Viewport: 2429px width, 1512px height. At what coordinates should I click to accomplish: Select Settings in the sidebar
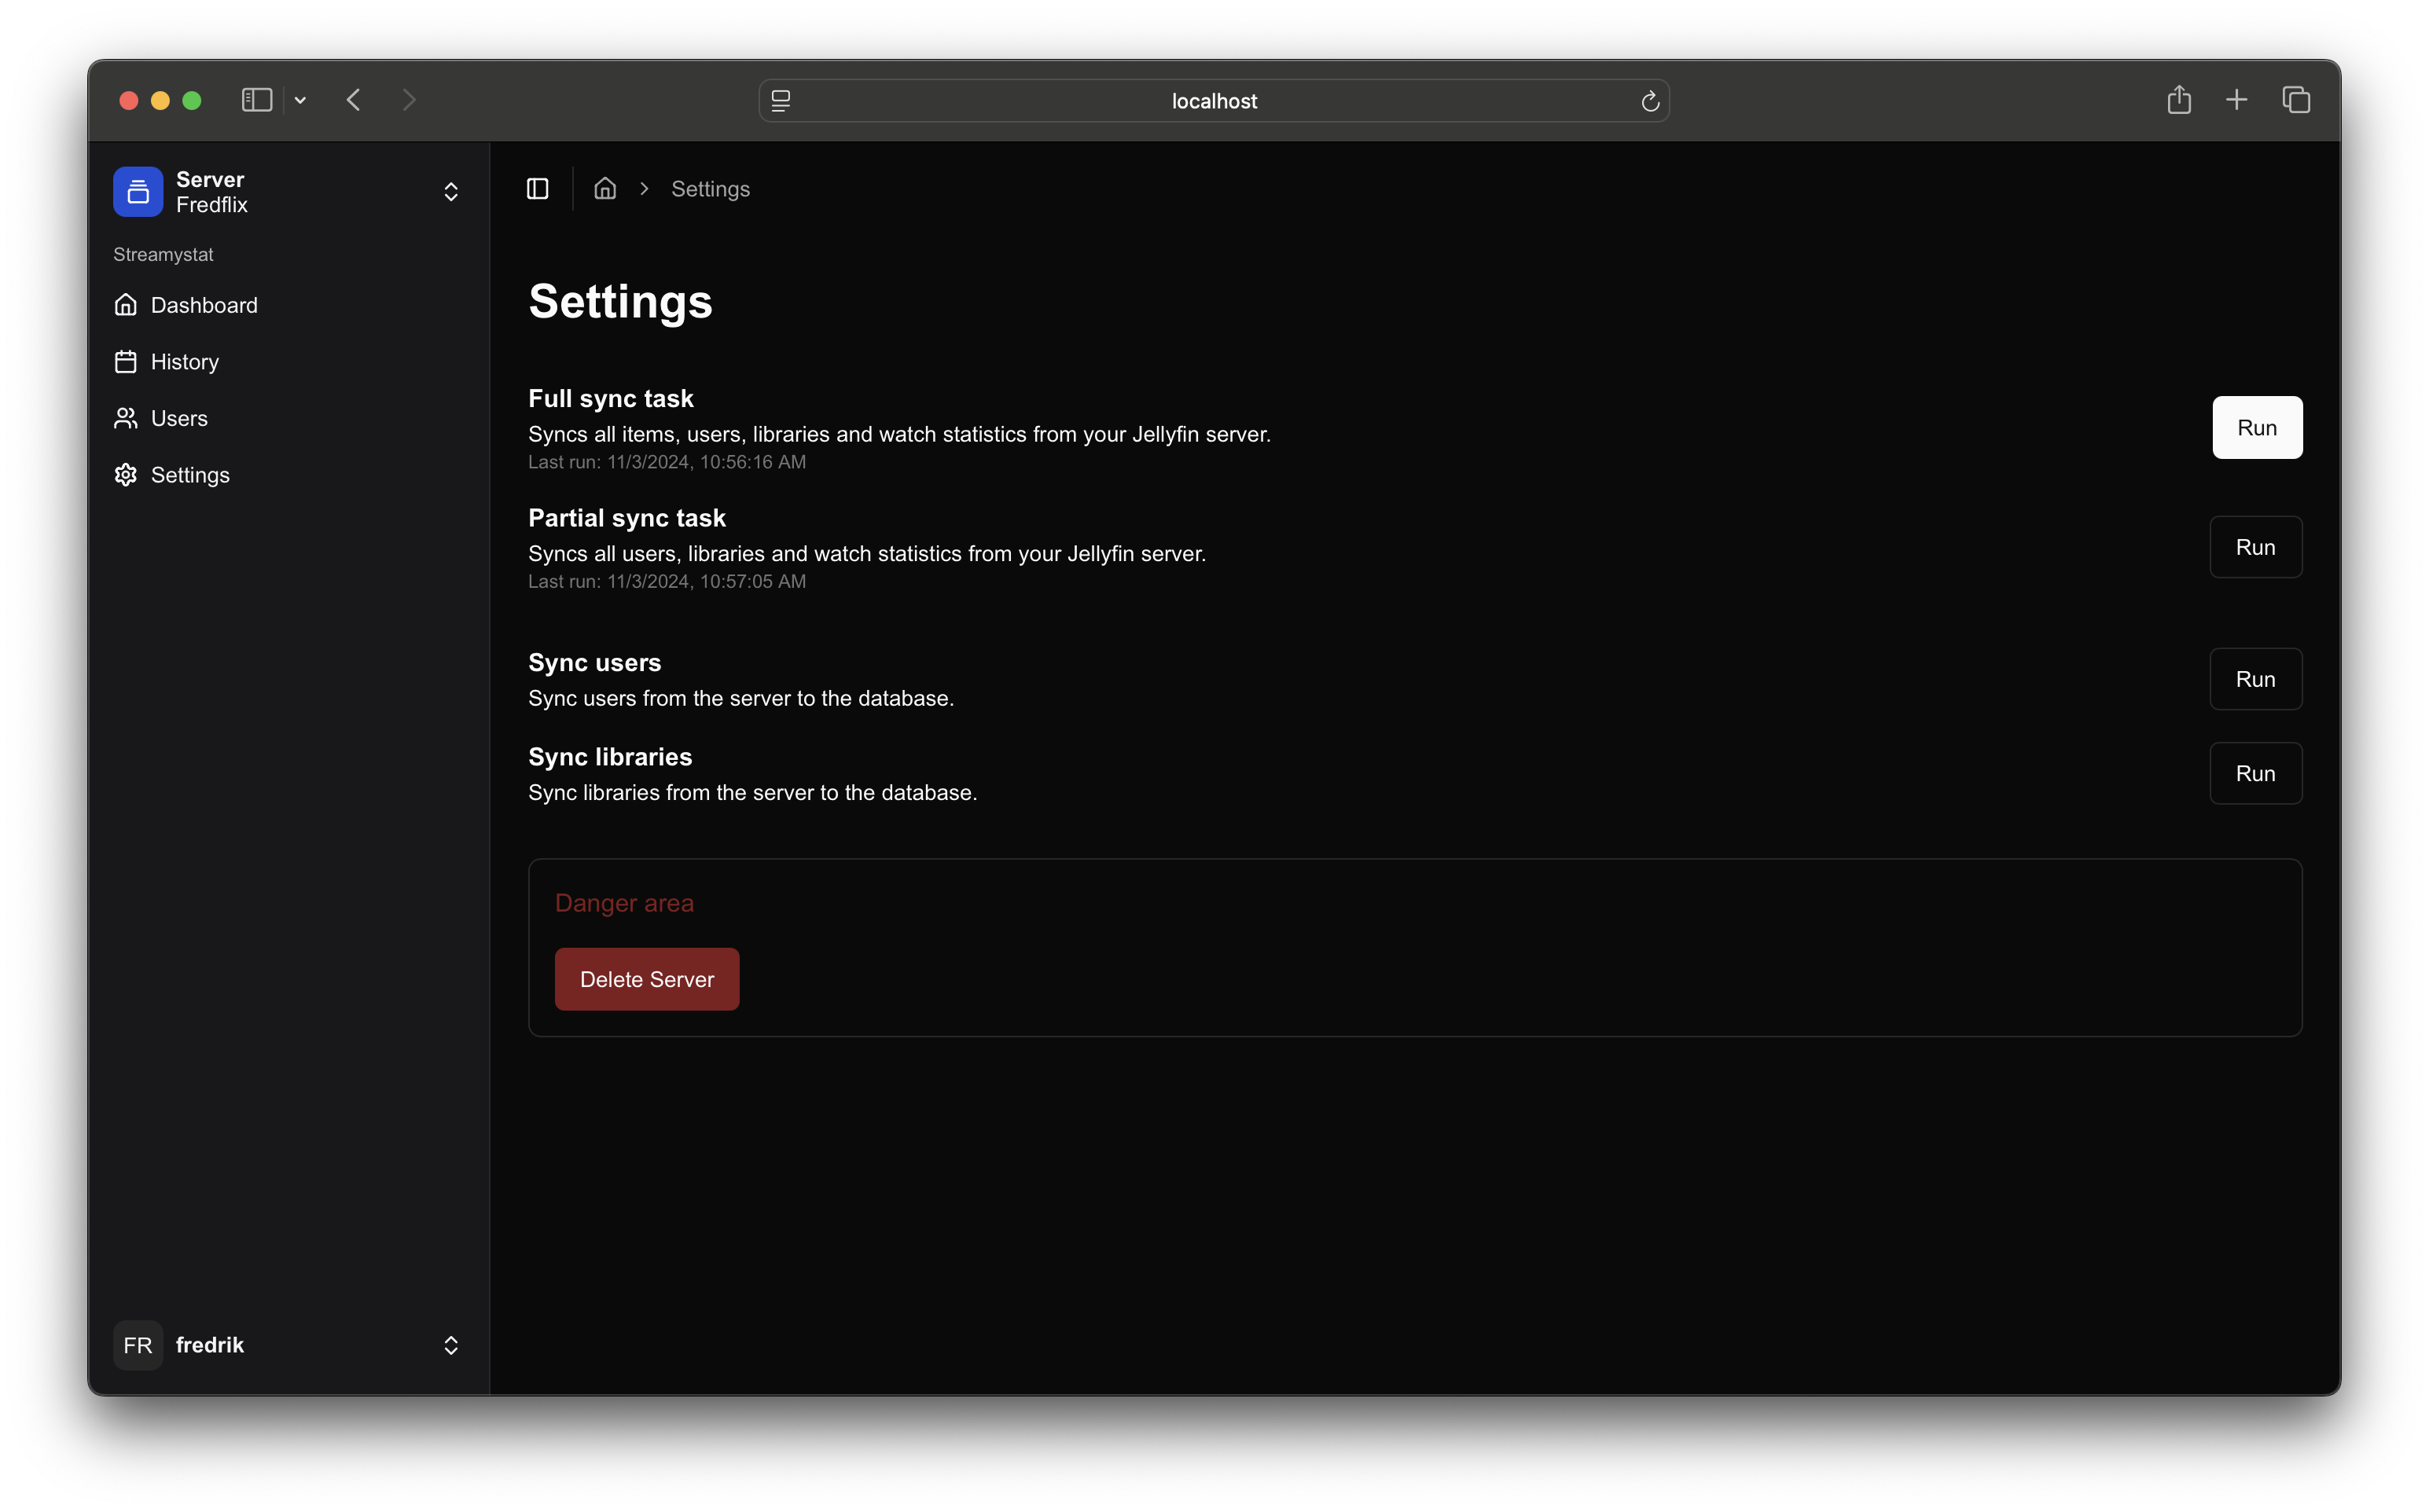pos(288,475)
